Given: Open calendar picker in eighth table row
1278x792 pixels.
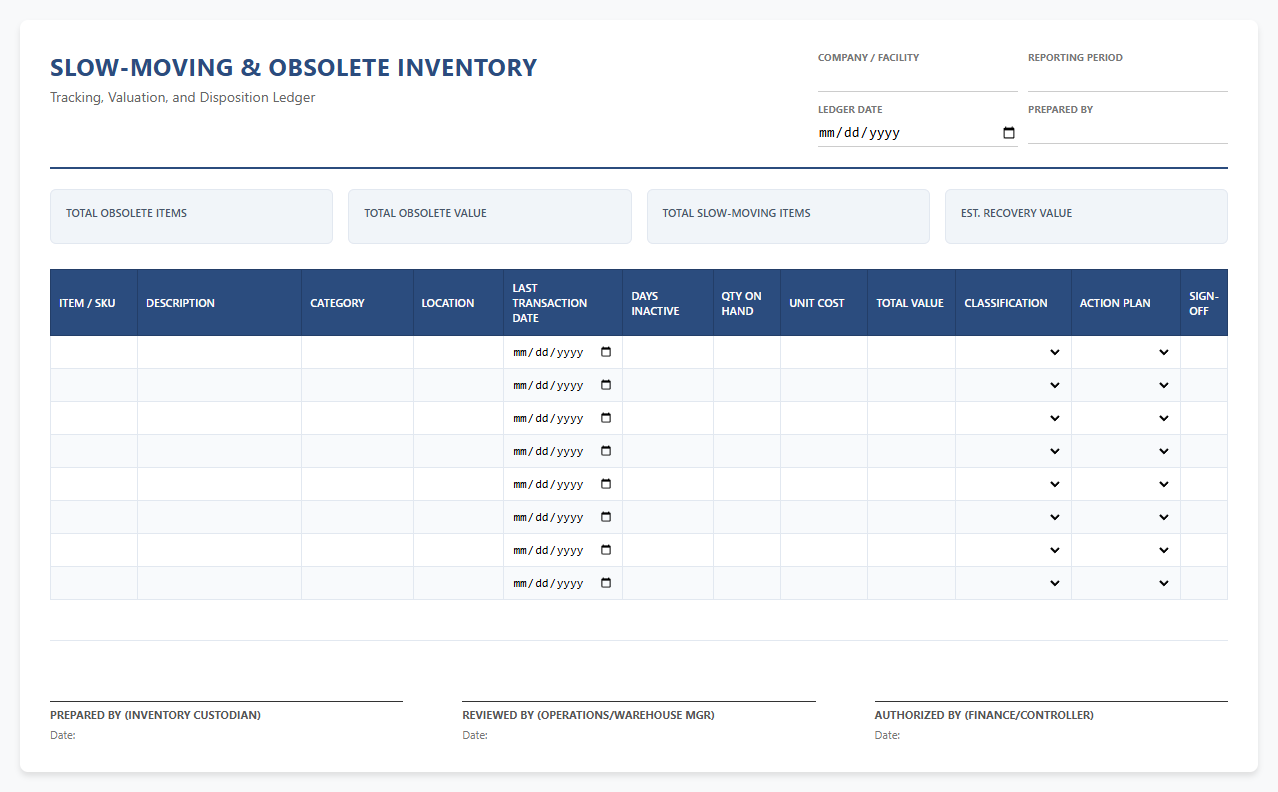Looking at the screenshot, I should tap(606, 583).
